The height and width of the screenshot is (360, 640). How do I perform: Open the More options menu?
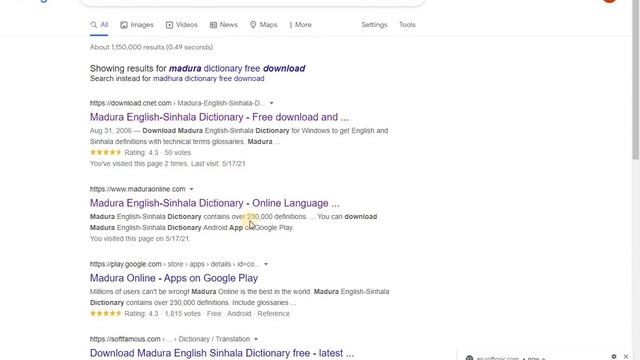(301, 25)
